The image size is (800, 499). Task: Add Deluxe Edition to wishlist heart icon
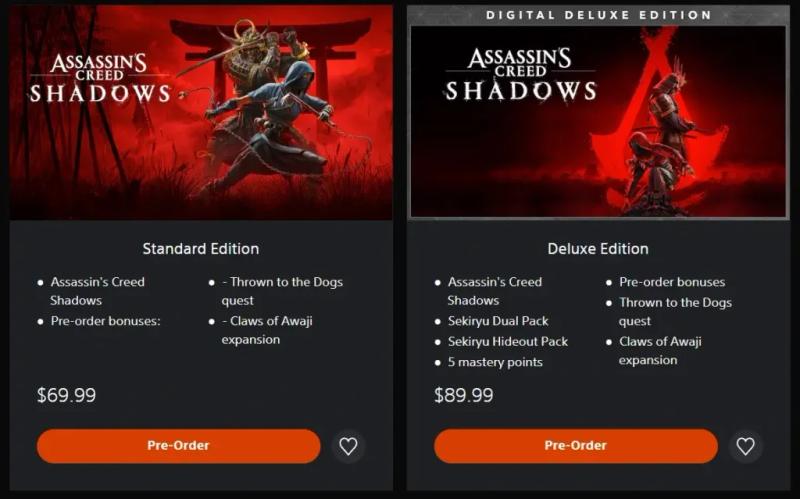click(745, 446)
